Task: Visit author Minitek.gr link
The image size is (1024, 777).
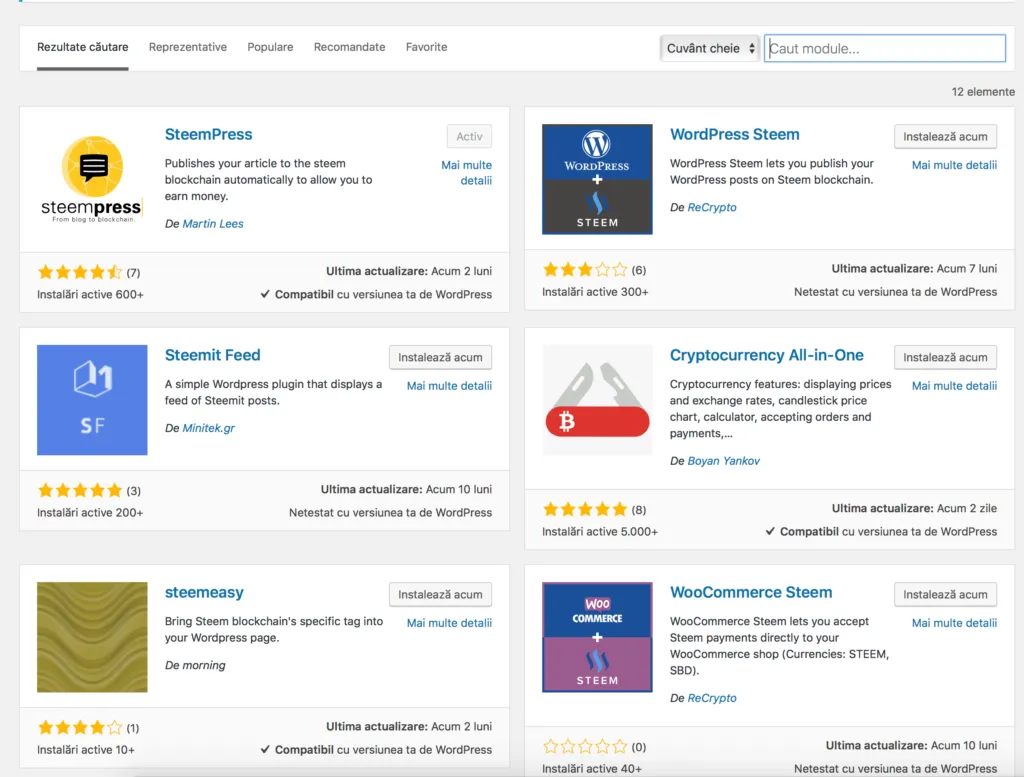Action: (208, 428)
